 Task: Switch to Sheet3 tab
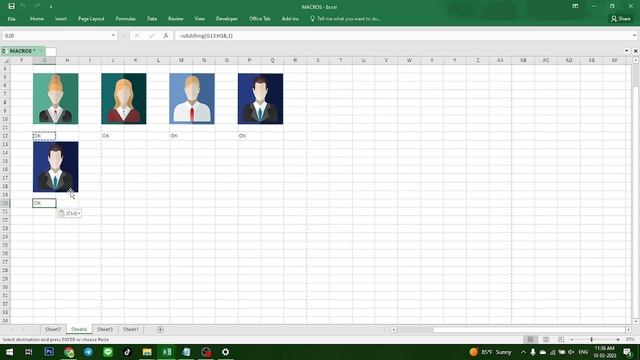(105, 329)
